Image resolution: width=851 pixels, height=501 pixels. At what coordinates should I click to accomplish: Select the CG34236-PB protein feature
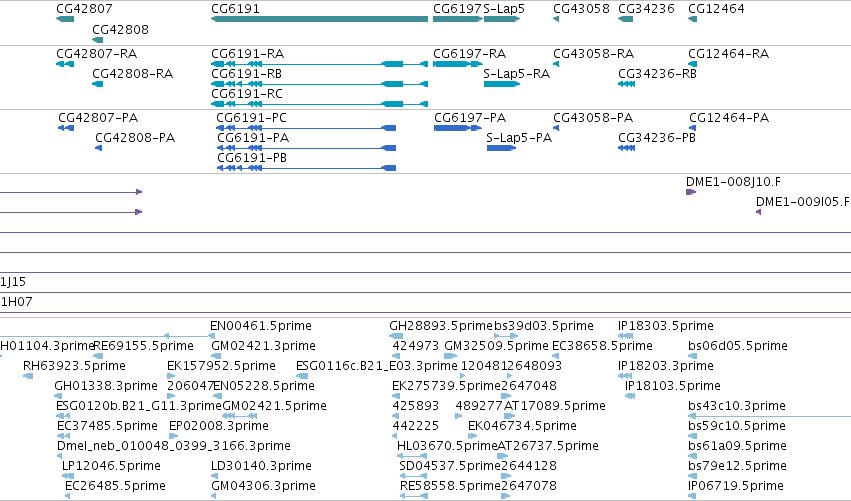point(626,148)
